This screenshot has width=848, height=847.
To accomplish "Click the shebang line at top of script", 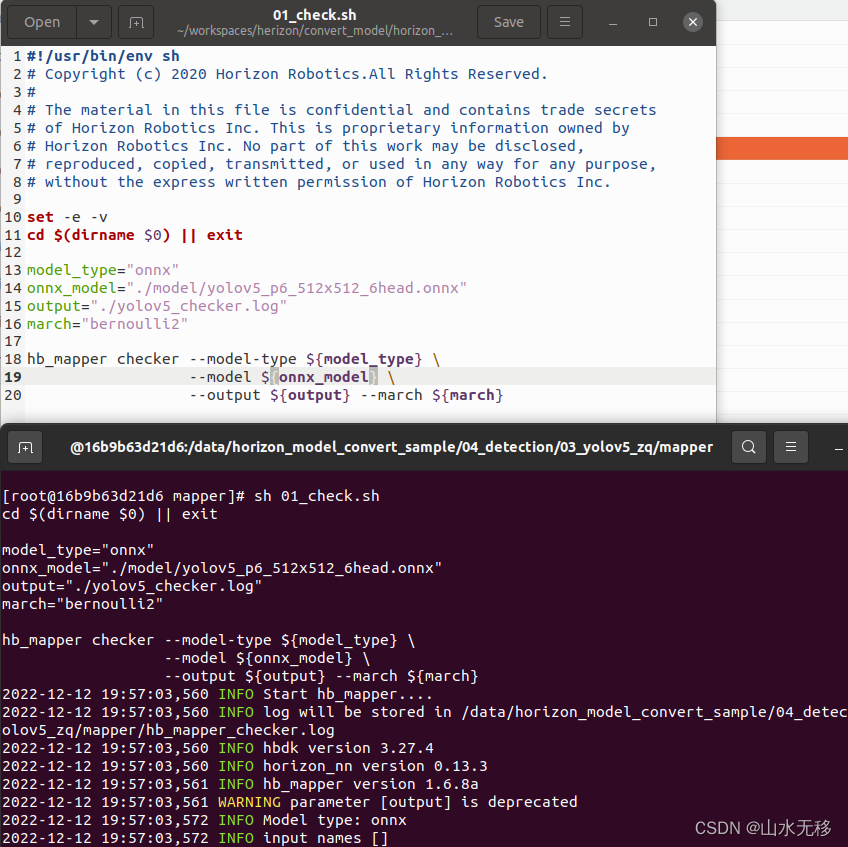I will 103,56.
